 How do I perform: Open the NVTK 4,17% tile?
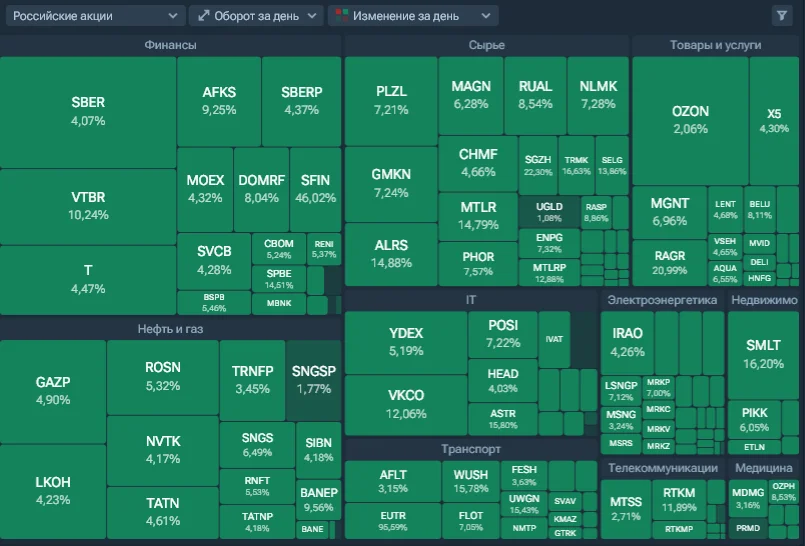pos(163,451)
